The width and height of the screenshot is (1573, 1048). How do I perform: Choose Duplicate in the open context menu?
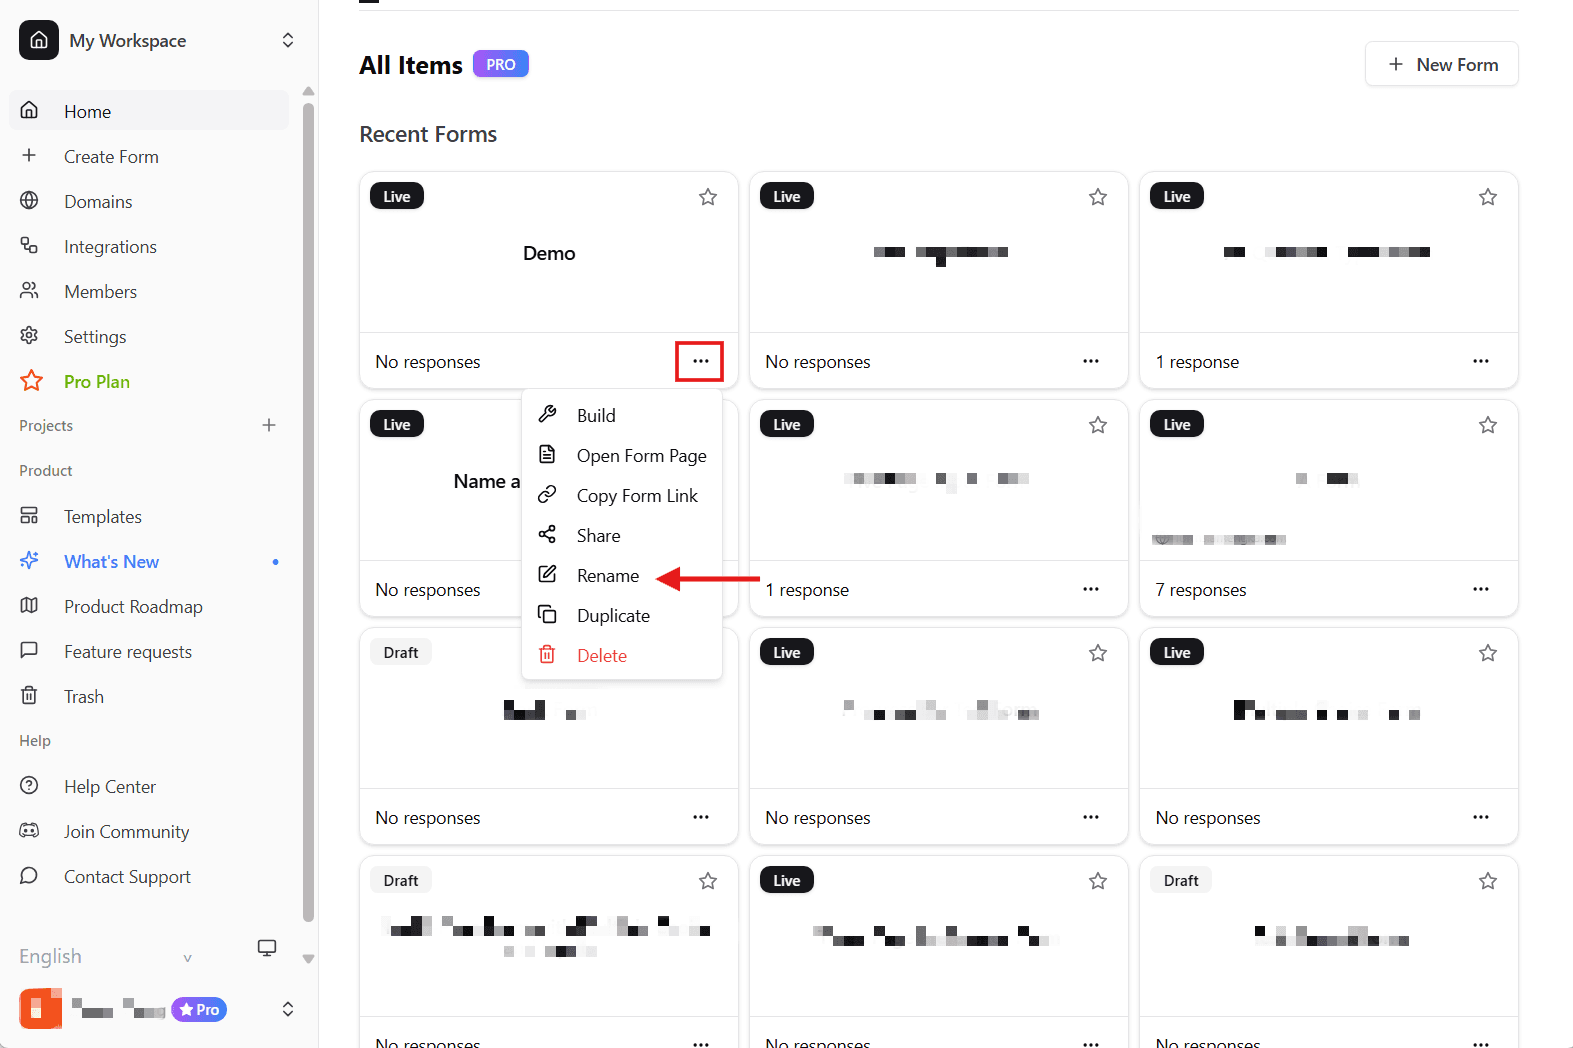[612, 615]
